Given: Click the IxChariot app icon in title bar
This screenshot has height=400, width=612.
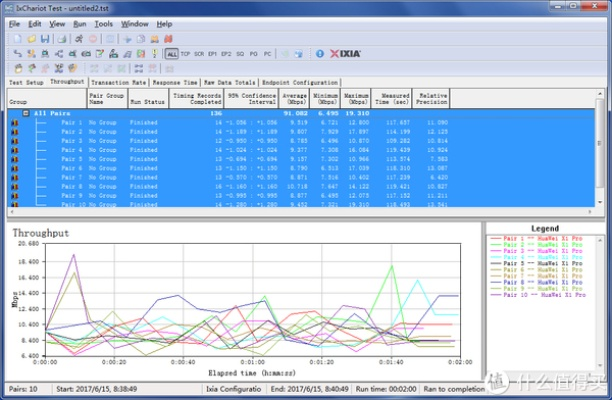Looking at the screenshot, I should [x=8, y=7].
